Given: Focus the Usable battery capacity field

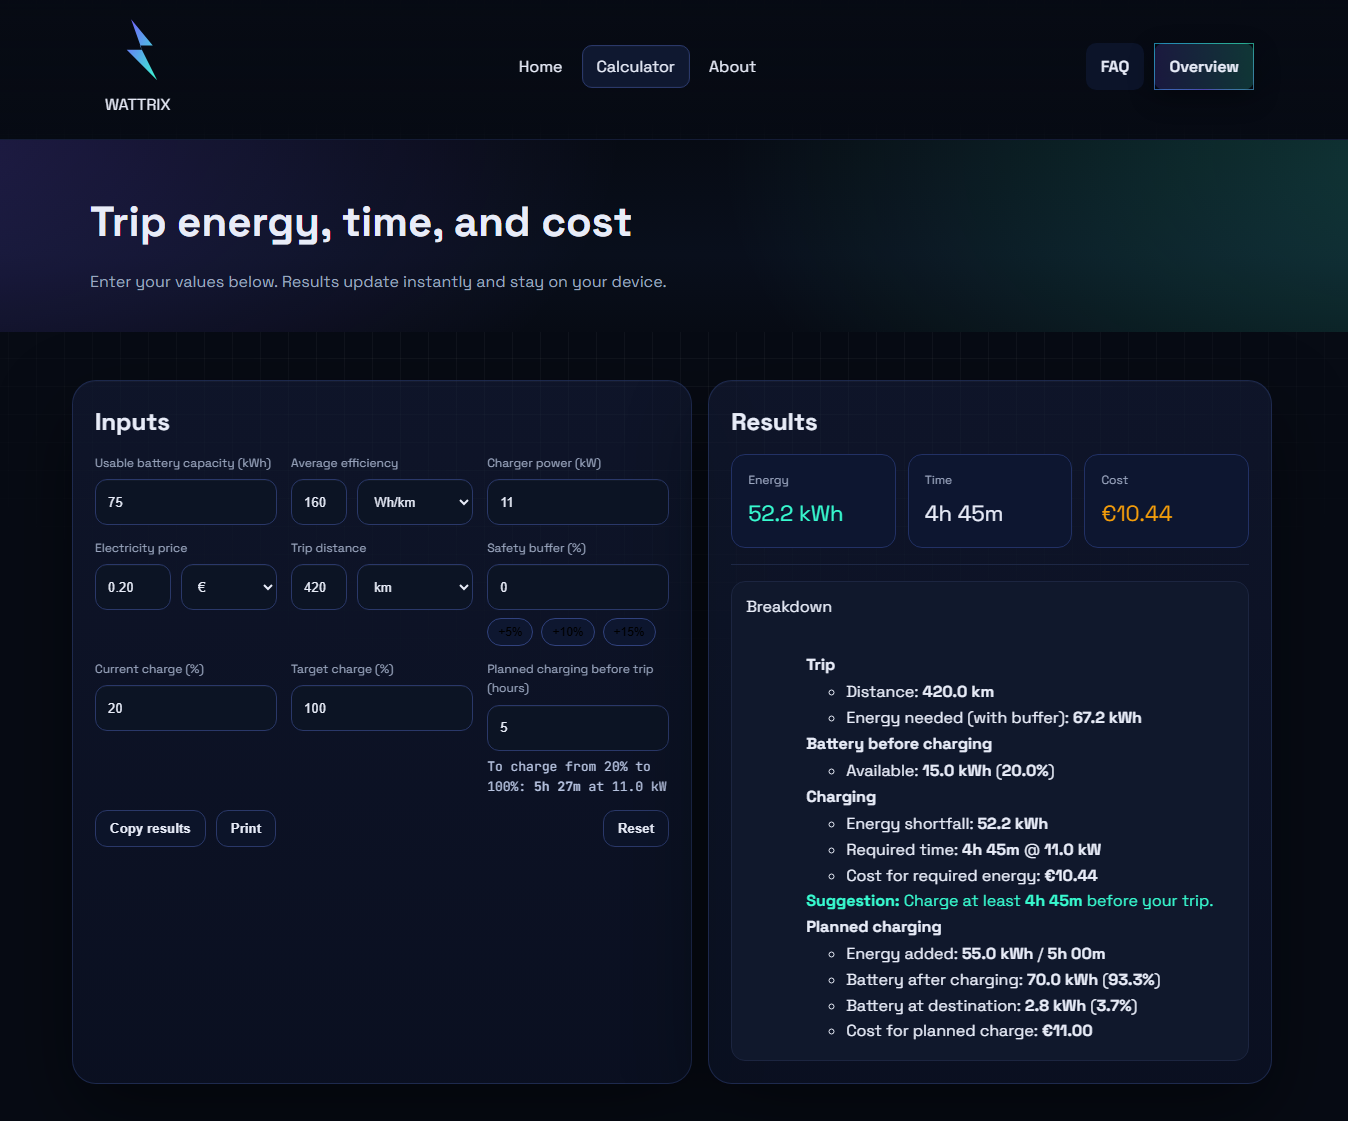Looking at the screenshot, I should click(185, 502).
